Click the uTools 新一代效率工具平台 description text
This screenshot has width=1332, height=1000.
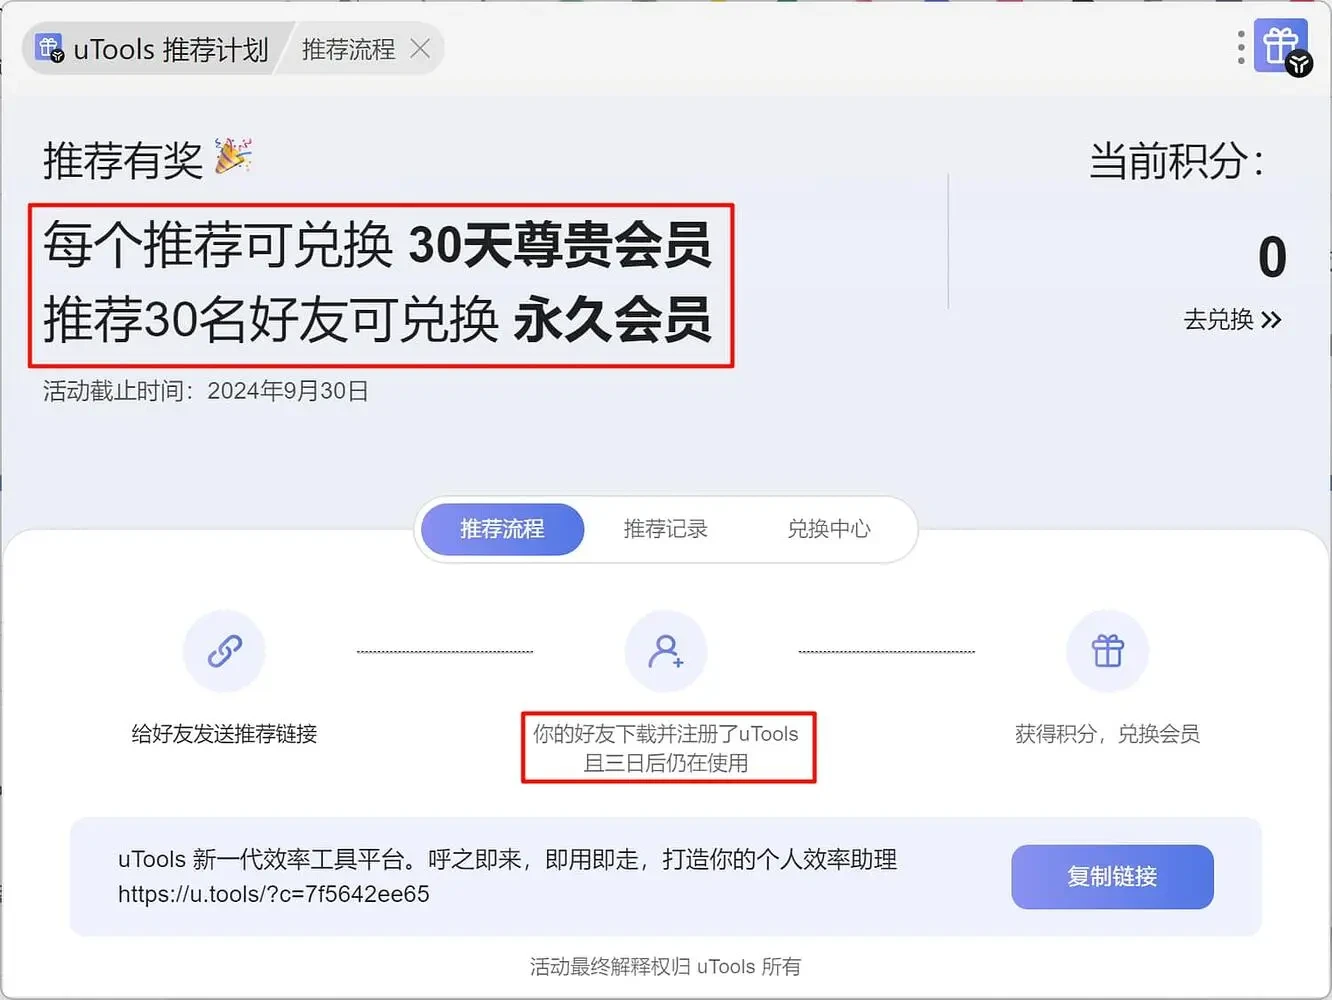click(507, 859)
